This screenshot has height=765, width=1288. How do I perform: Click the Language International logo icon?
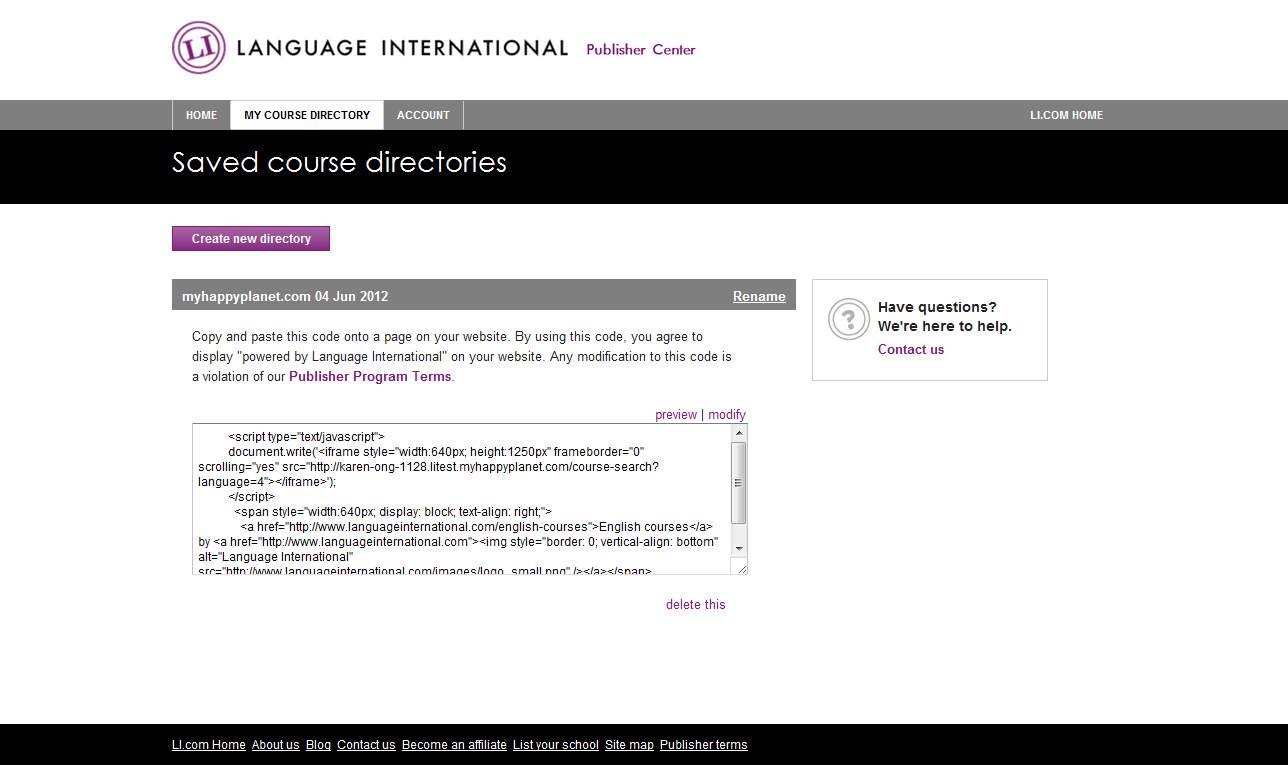tap(198, 48)
